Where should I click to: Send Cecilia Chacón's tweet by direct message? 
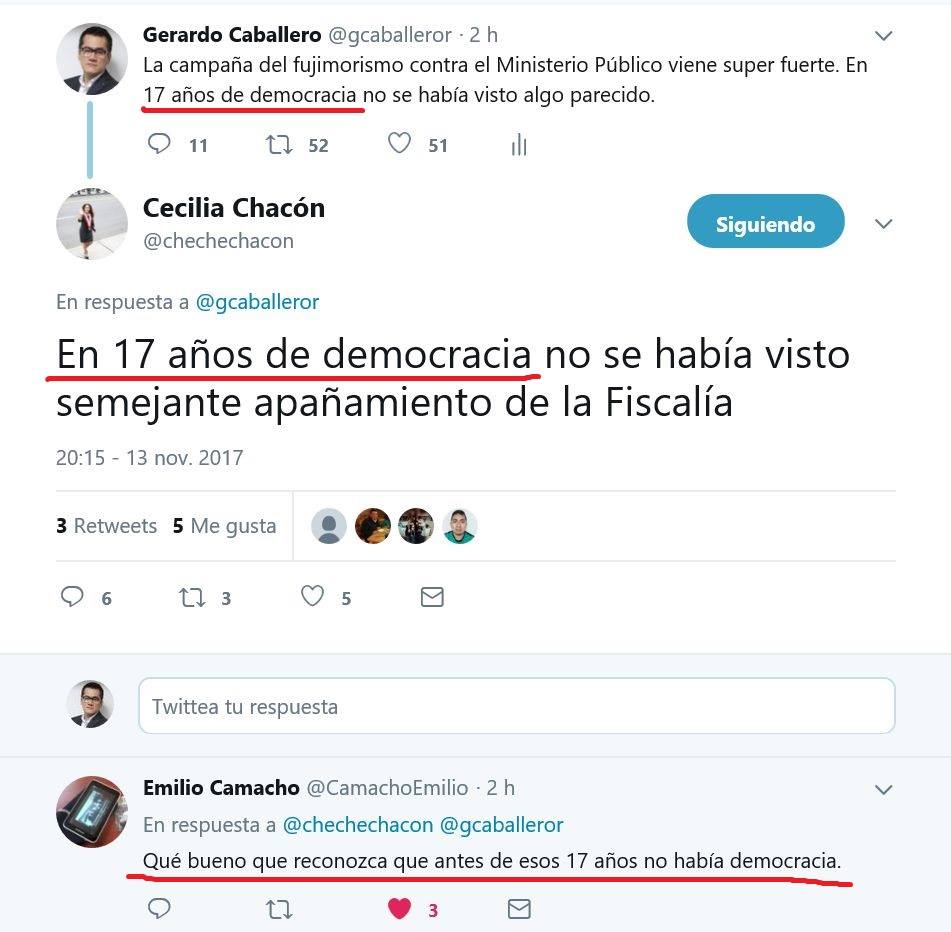[x=432, y=597]
